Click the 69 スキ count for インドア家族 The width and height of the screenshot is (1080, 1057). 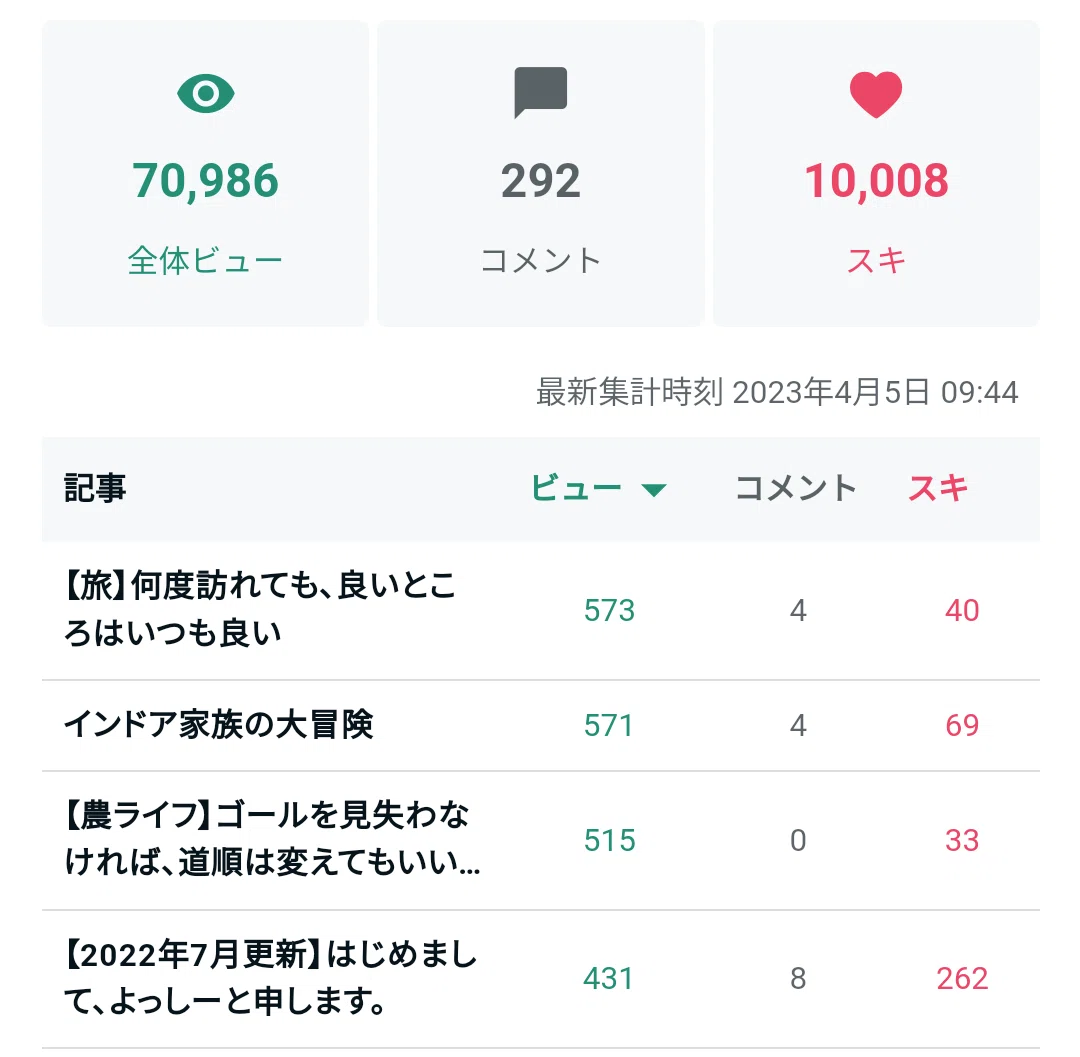962,725
